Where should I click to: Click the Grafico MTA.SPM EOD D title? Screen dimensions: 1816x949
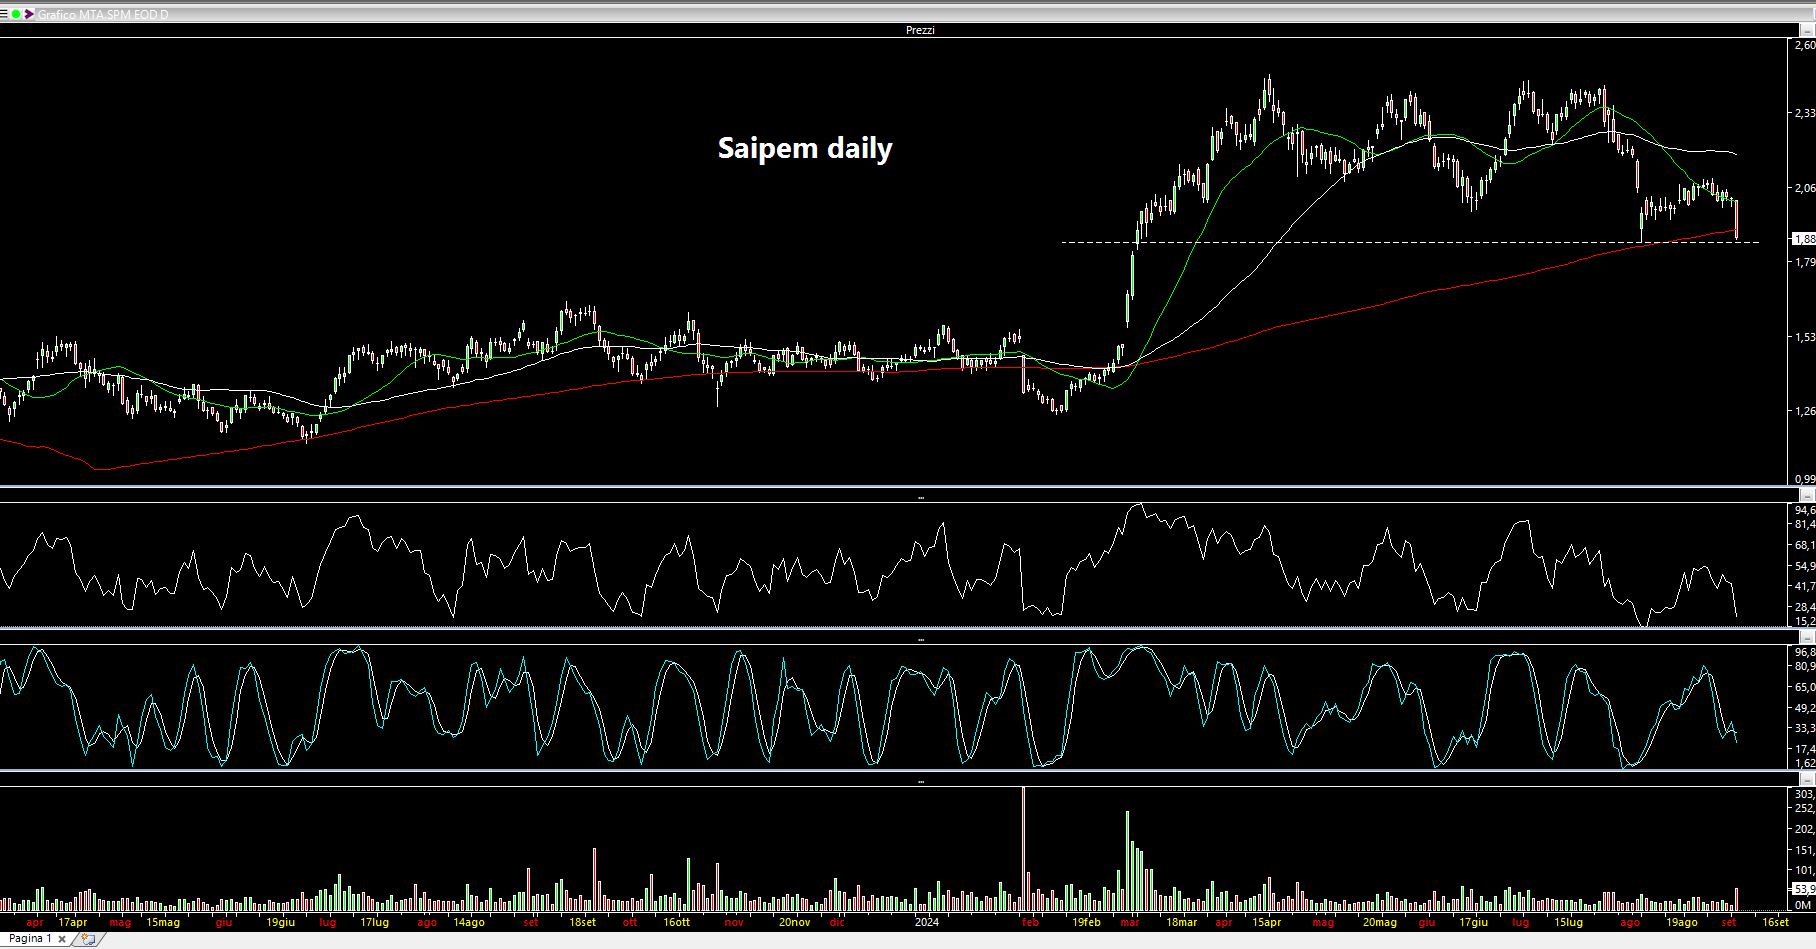103,14
